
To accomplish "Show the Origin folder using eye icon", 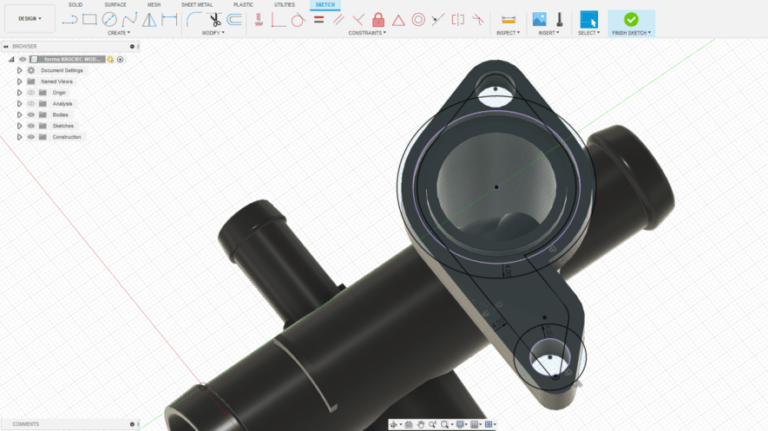I will (31, 93).
